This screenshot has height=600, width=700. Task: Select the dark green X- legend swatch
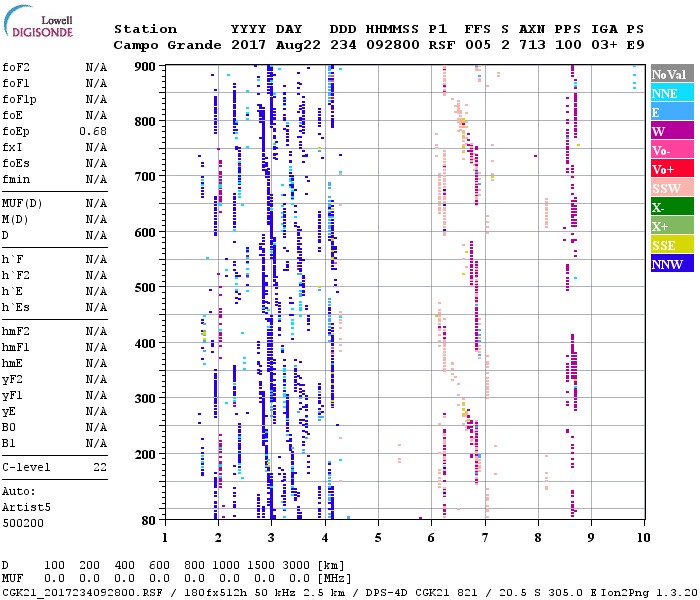669,207
